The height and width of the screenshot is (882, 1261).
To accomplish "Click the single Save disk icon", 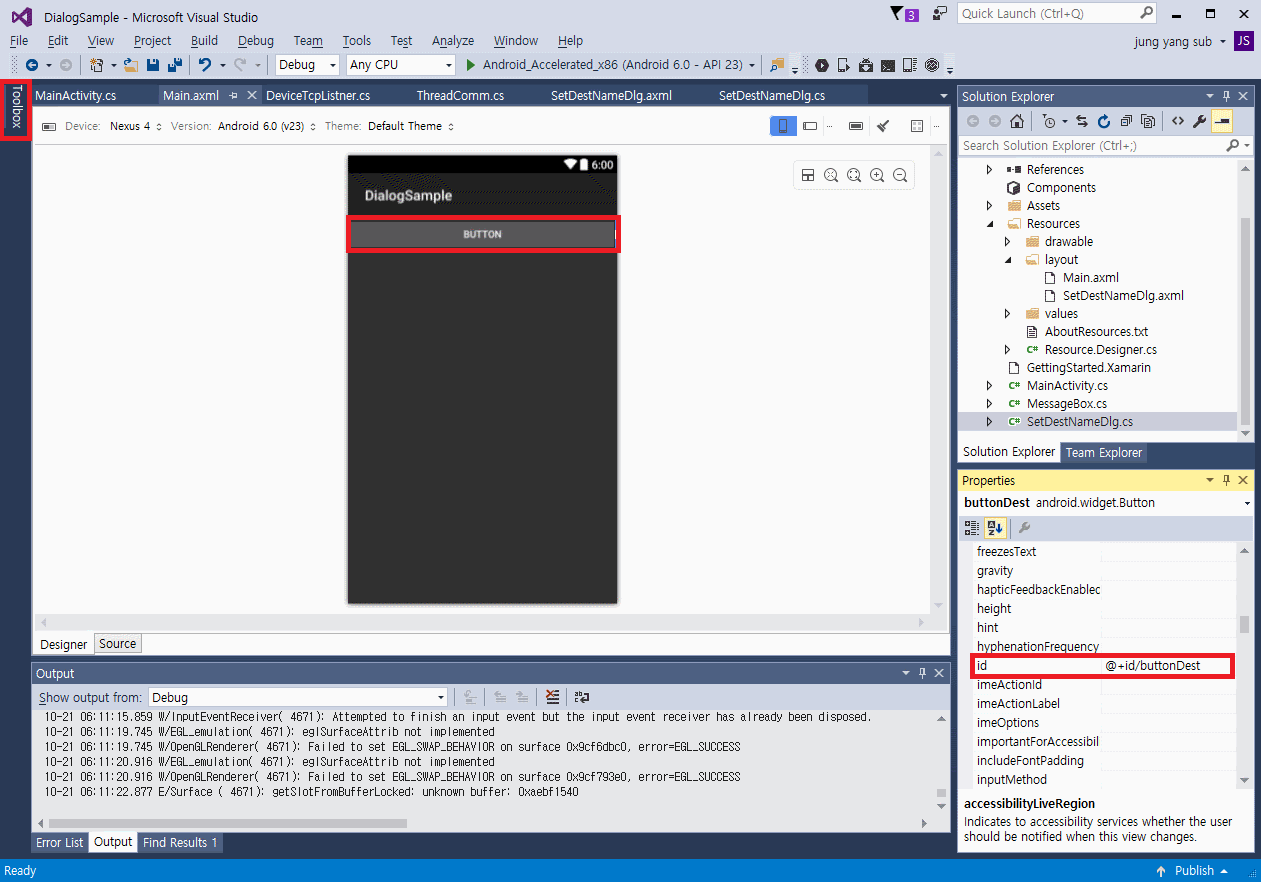I will [x=153, y=65].
